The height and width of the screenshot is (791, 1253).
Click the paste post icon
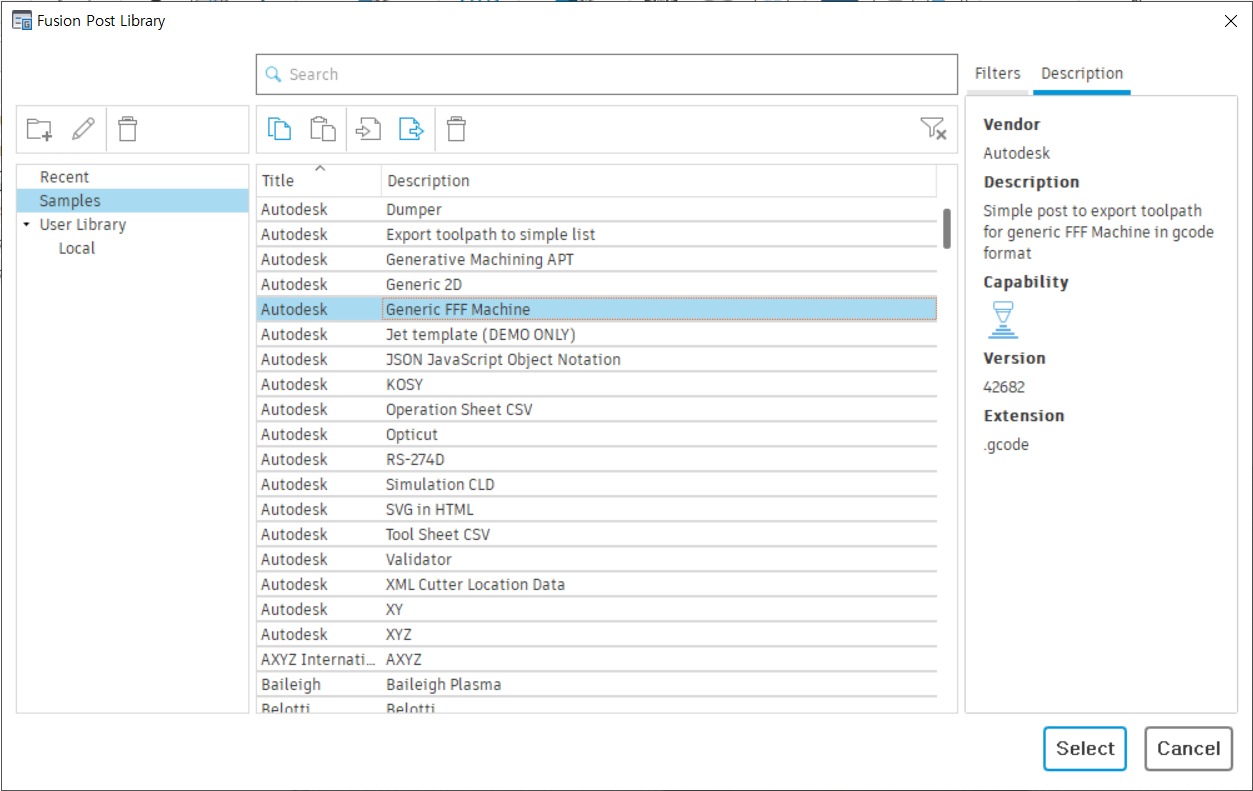tap(322, 129)
